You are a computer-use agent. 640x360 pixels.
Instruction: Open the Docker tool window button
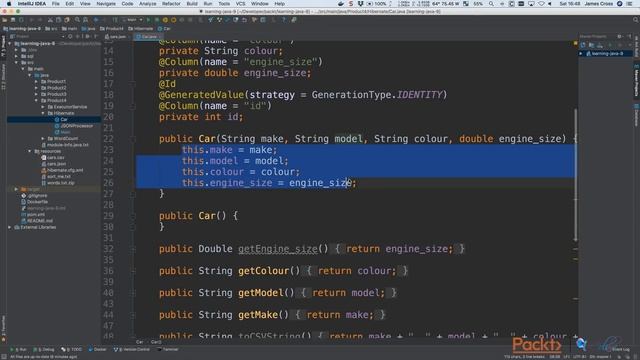click(x=97, y=349)
